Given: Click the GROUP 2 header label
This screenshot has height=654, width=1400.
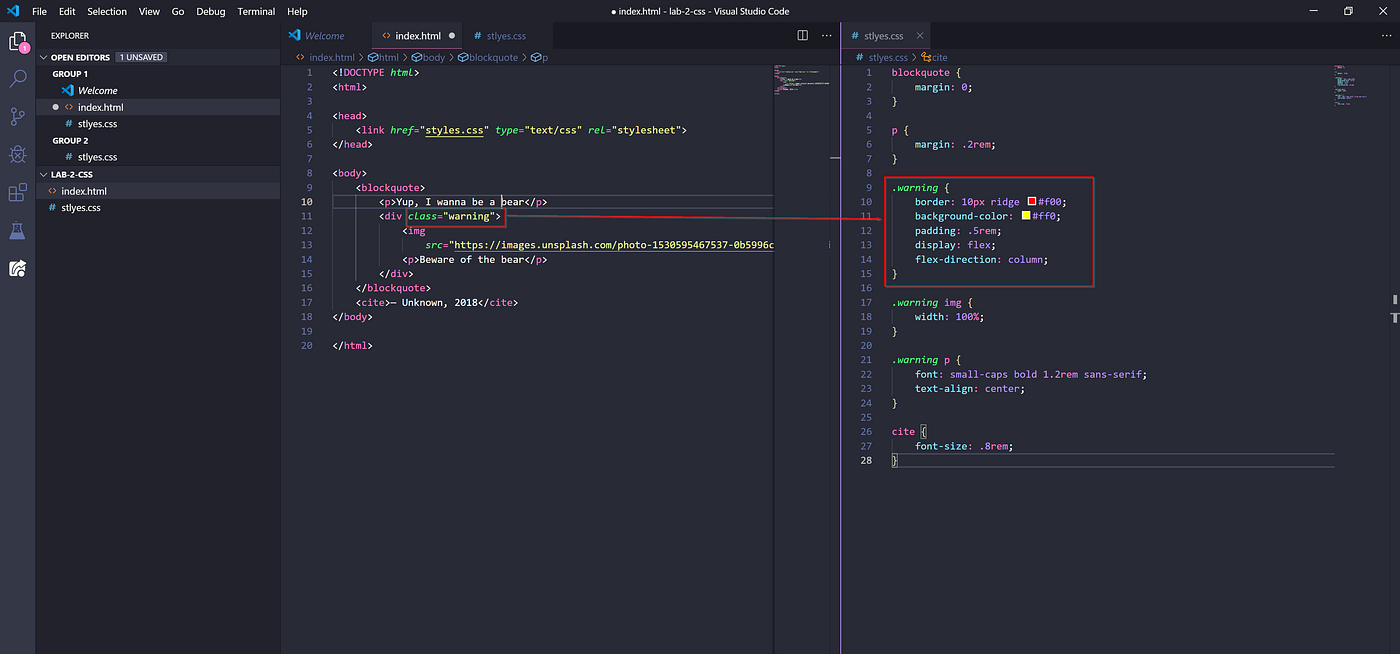Looking at the screenshot, I should click(x=70, y=141).
